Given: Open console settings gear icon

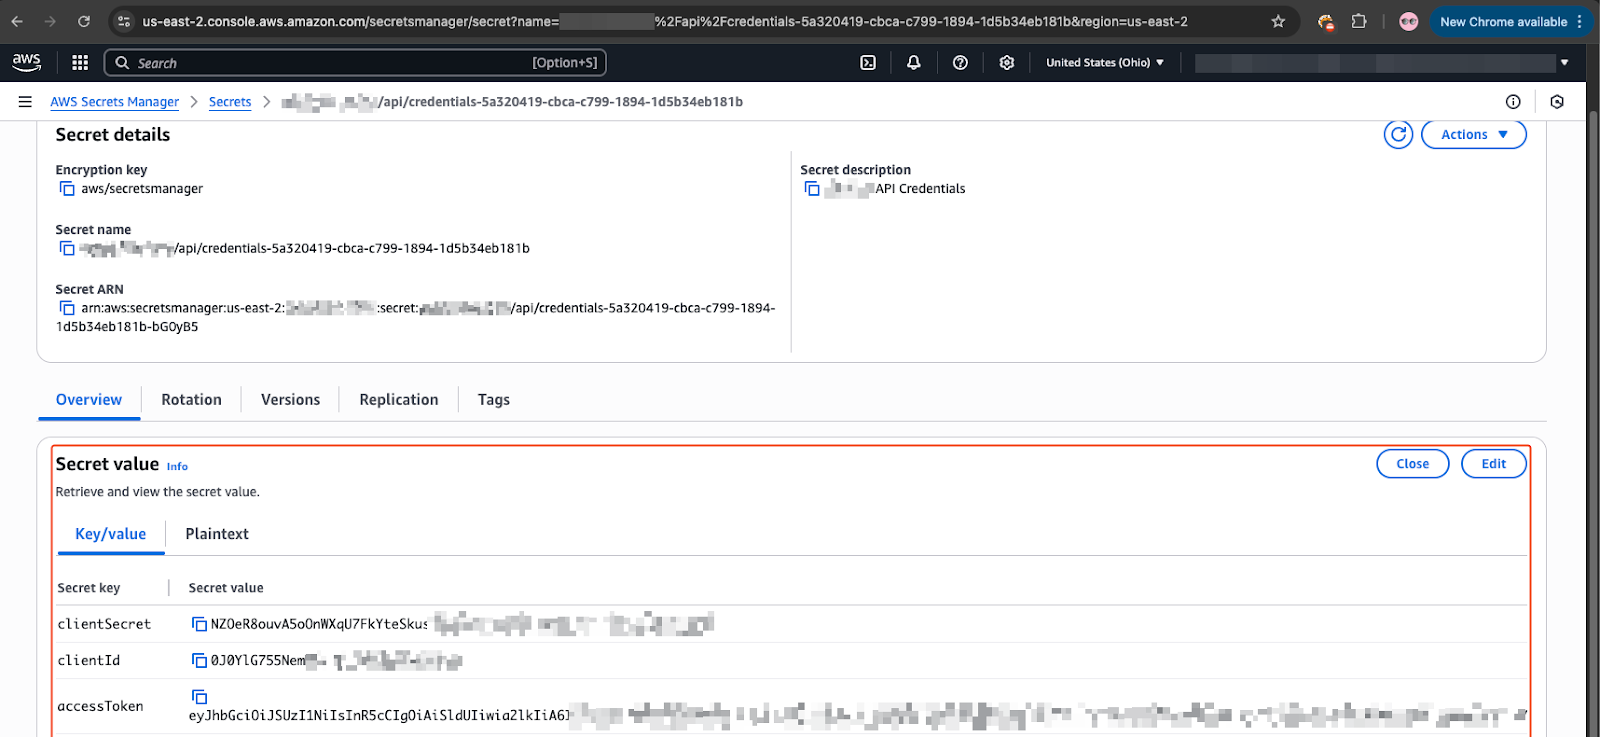Looking at the screenshot, I should (x=1006, y=62).
